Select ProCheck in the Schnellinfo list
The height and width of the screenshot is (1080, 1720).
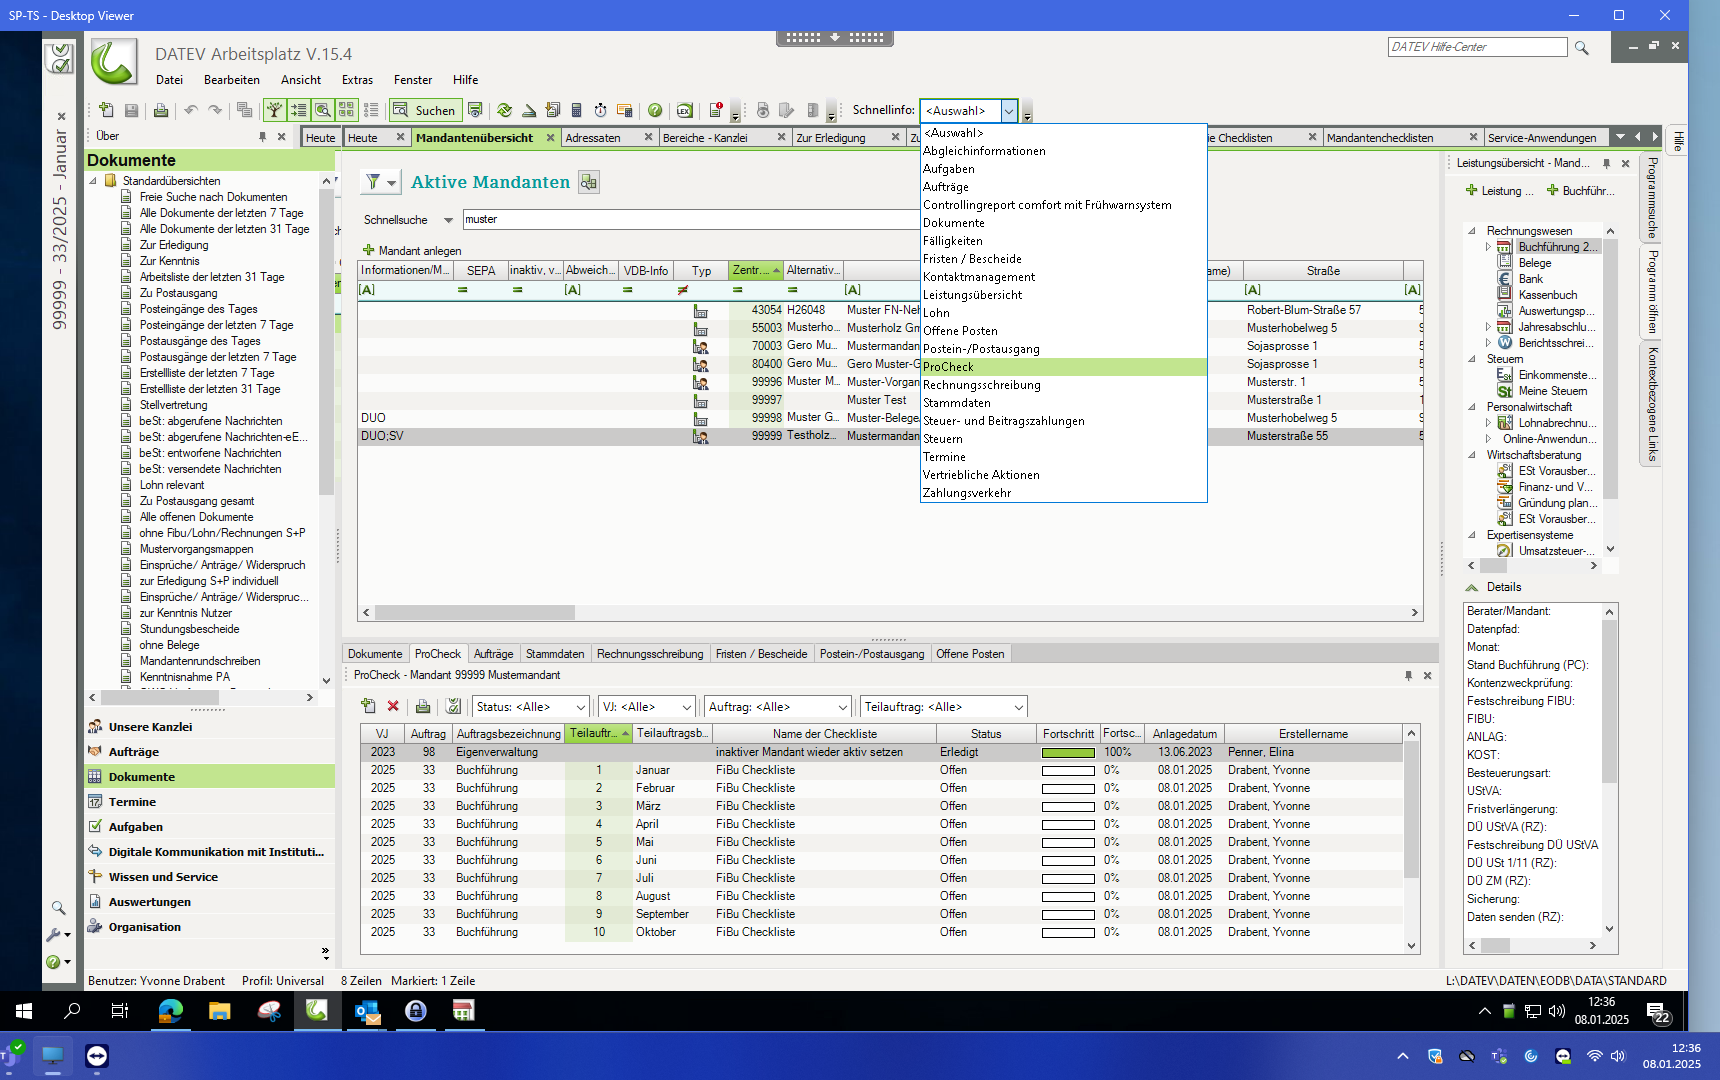(948, 367)
